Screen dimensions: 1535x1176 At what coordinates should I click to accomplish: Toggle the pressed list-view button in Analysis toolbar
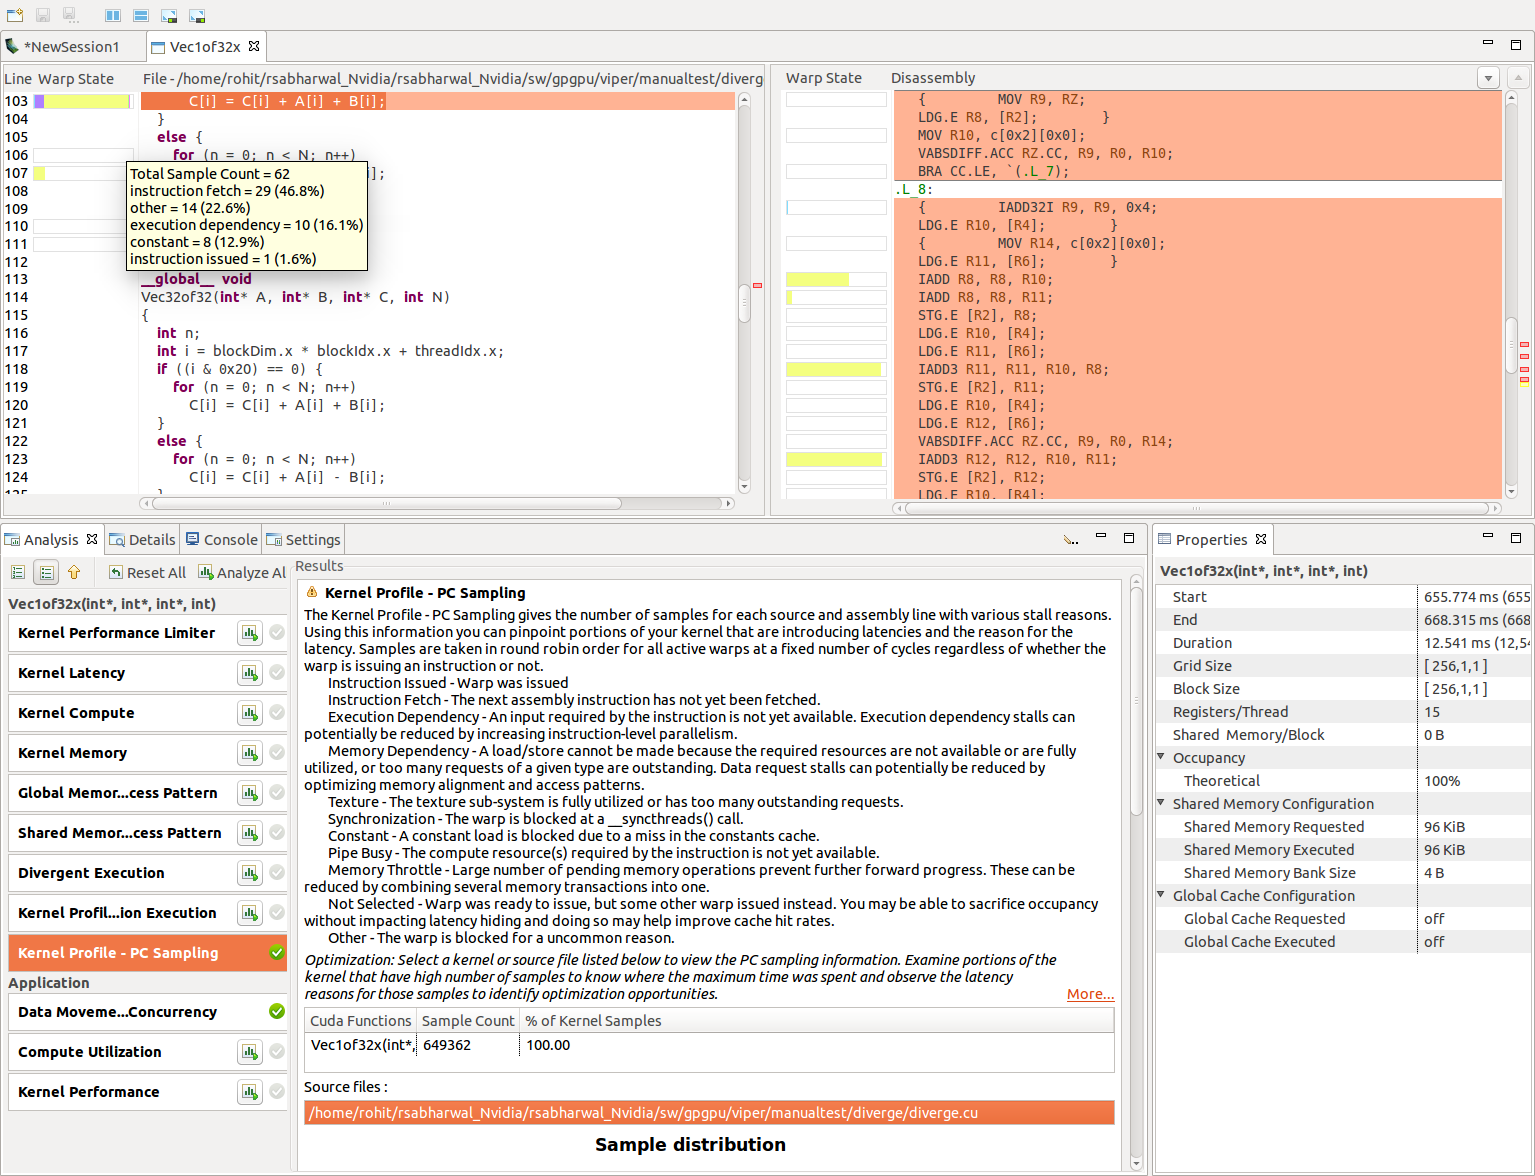tap(46, 572)
